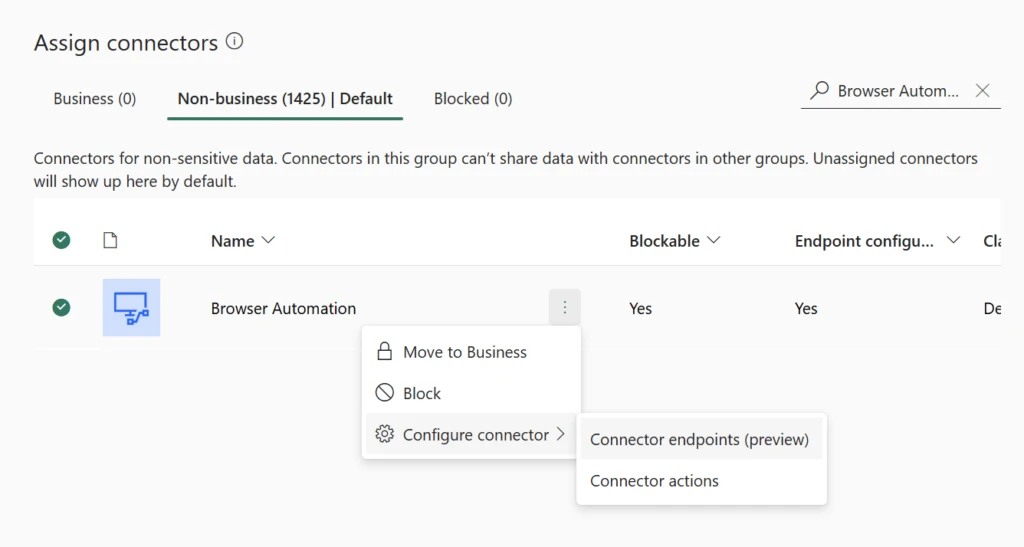The width and height of the screenshot is (1024, 547).
Task: Click the connector search input field
Action: pyautogui.click(x=897, y=91)
